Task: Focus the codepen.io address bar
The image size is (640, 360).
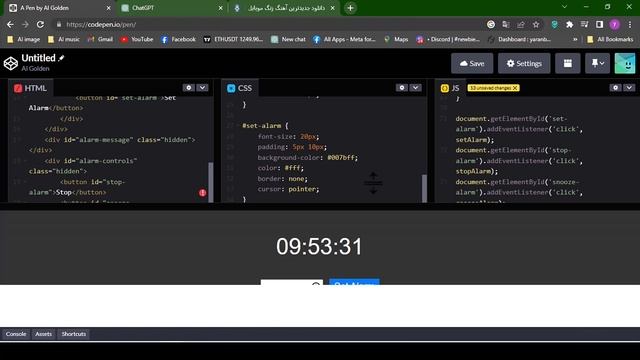Action: pyautogui.click(x=269, y=24)
